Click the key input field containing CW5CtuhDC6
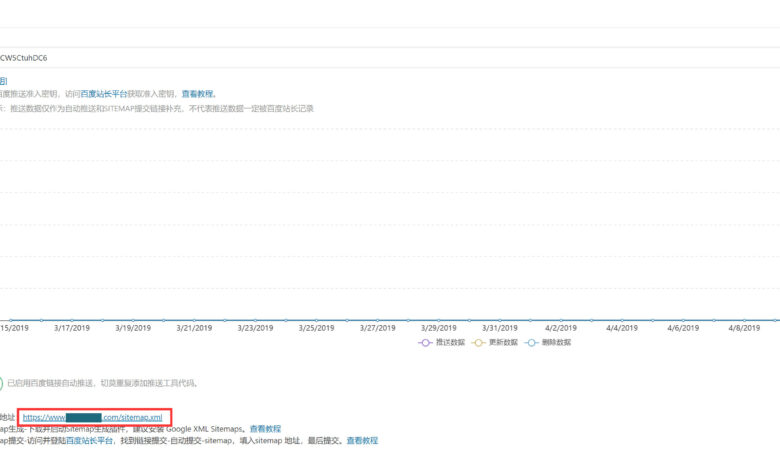The height and width of the screenshot is (460, 780). click(390, 58)
